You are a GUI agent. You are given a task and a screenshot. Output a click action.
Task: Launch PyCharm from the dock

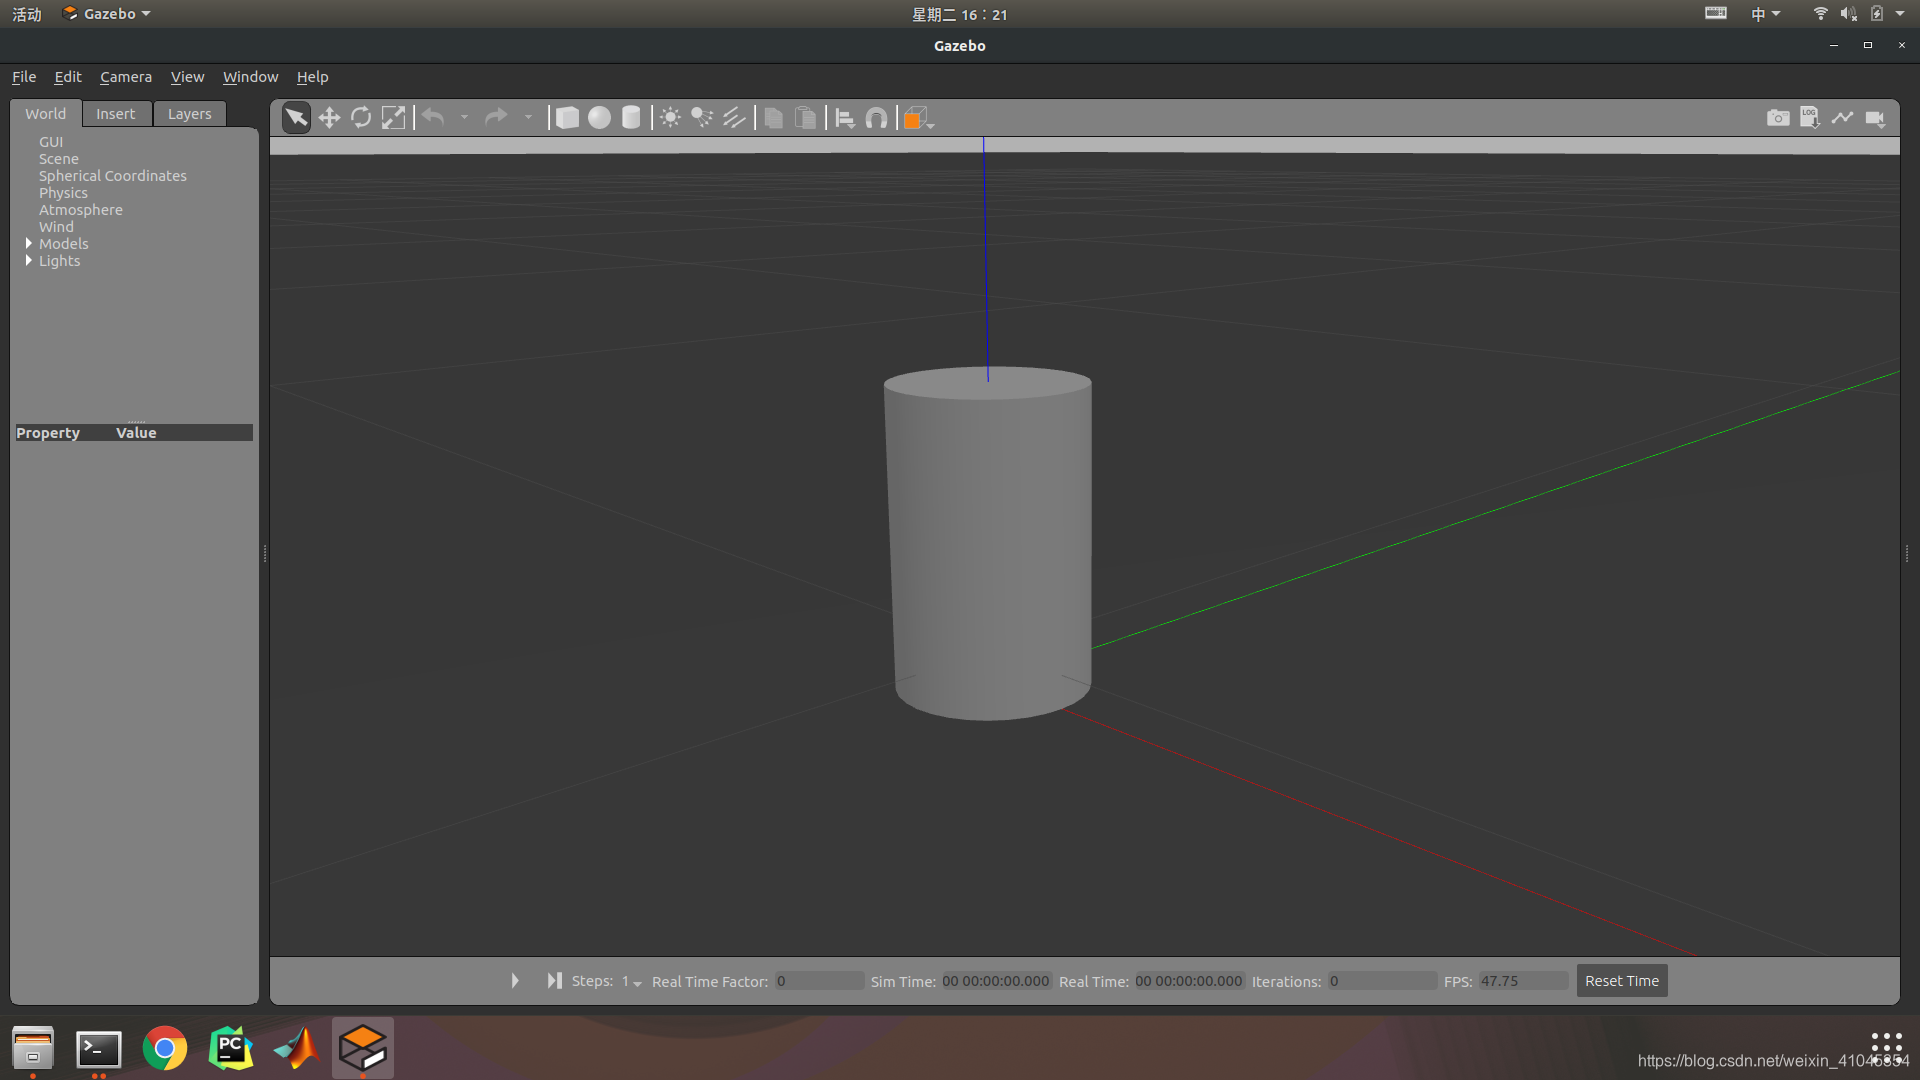pyautogui.click(x=231, y=1049)
